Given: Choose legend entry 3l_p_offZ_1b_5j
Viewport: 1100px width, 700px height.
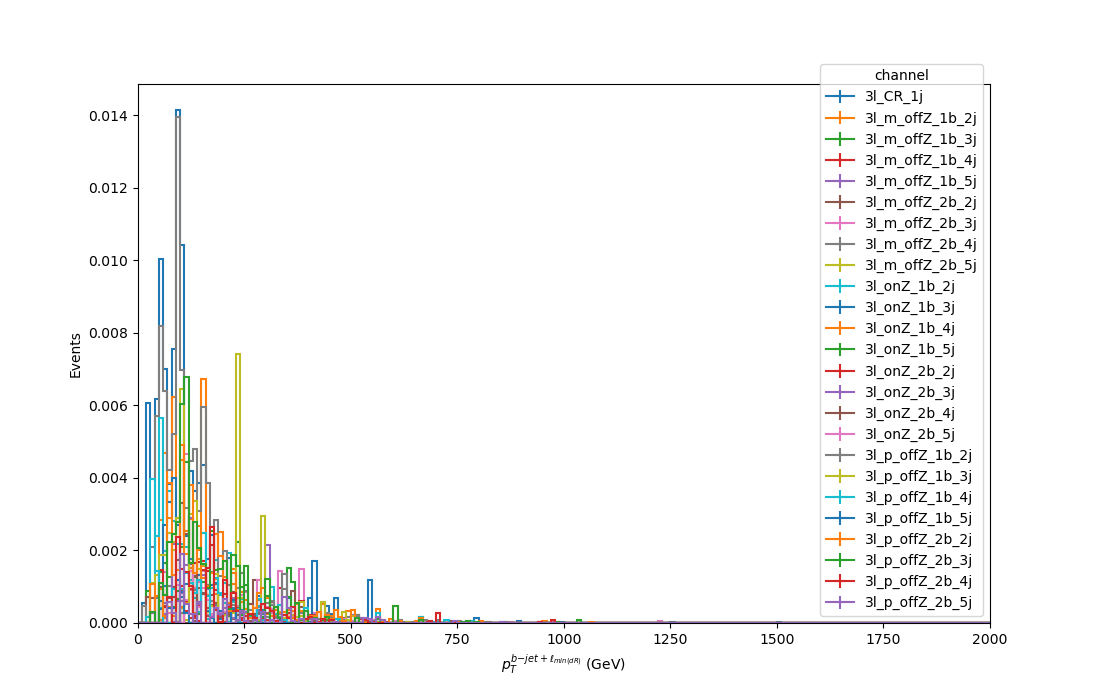Looking at the screenshot, I should [918, 518].
